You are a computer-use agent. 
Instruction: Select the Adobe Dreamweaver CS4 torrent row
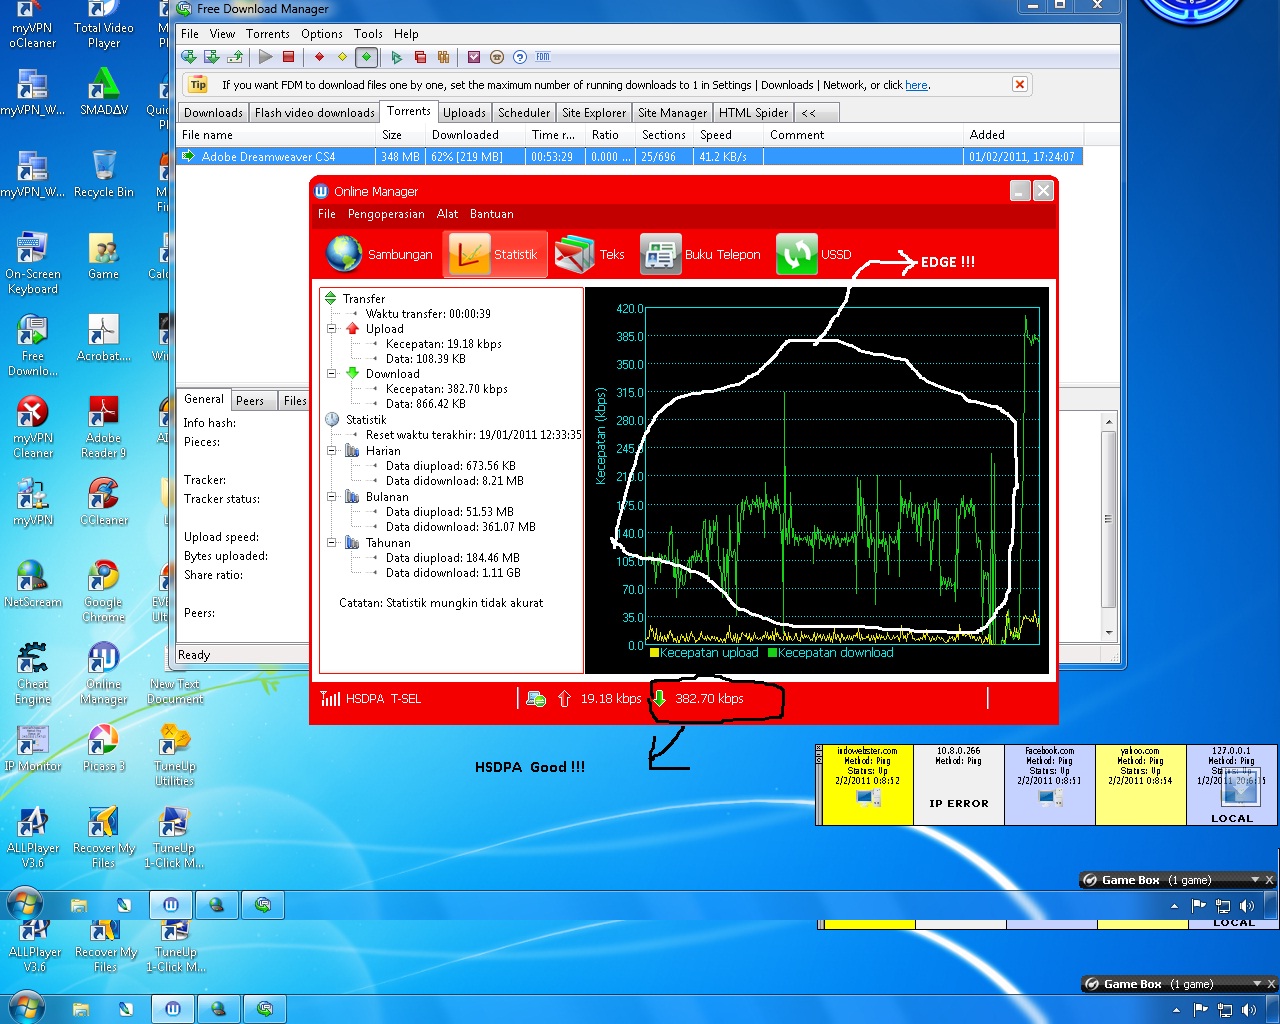(x=629, y=156)
